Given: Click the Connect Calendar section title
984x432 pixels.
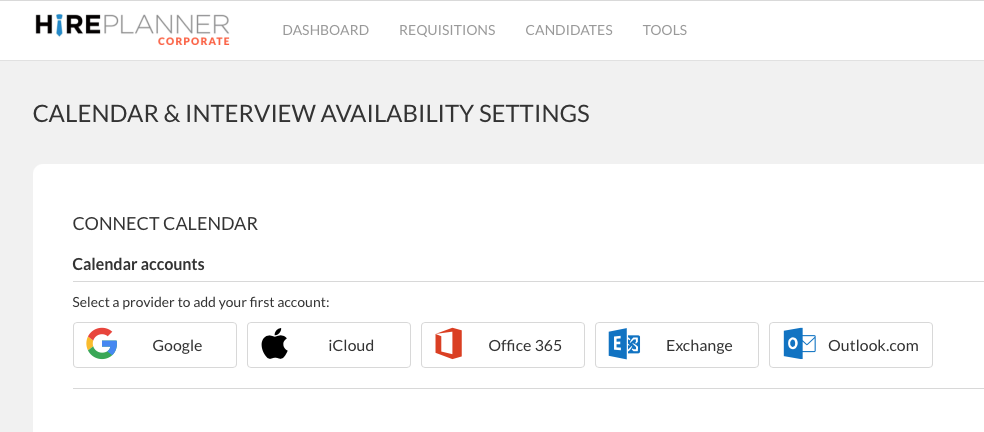Looking at the screenshot, I should pyautogui.click(x=165, y=224).
